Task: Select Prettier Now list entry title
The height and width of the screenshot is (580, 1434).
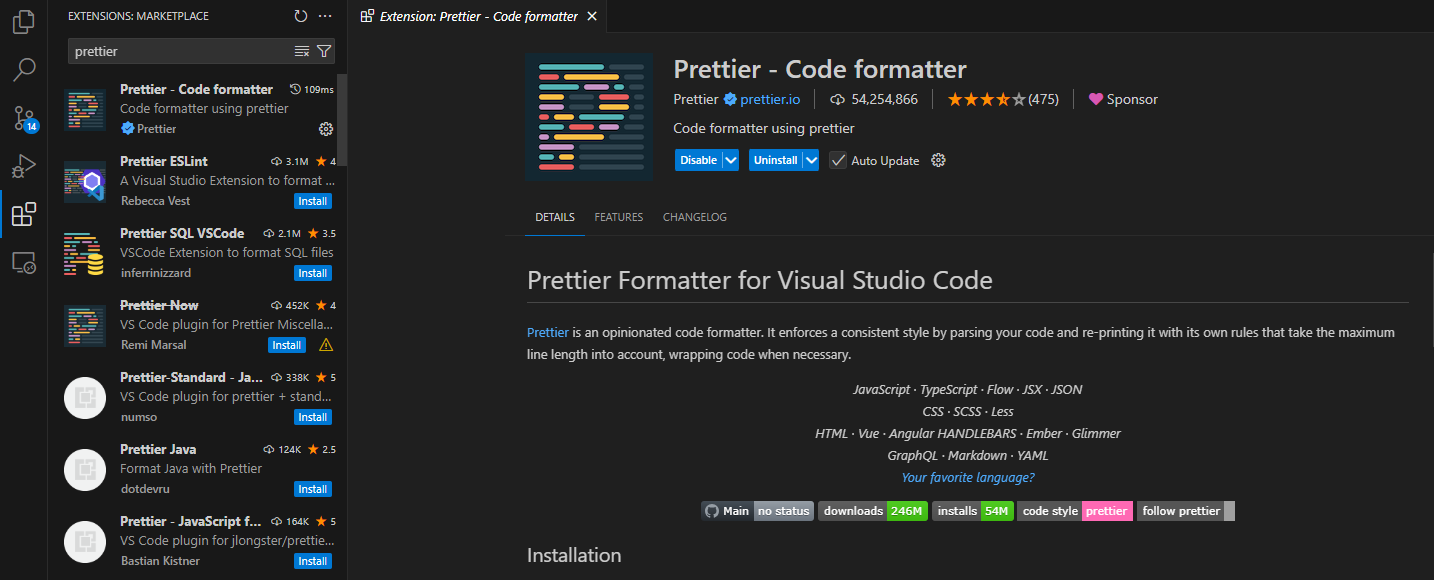Action: 159,305
